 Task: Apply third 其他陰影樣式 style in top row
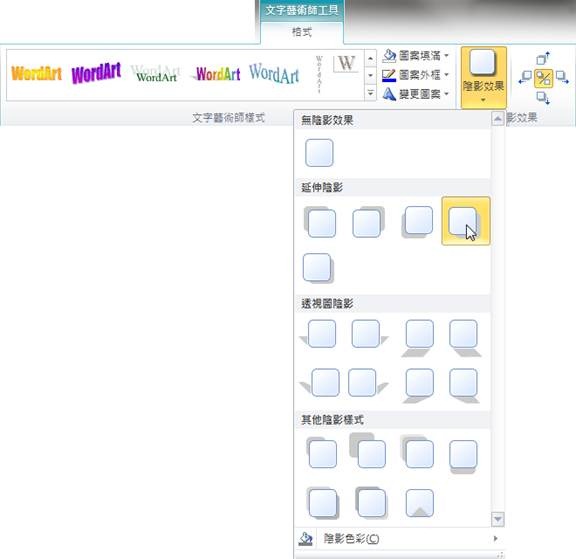pos(417,452)
